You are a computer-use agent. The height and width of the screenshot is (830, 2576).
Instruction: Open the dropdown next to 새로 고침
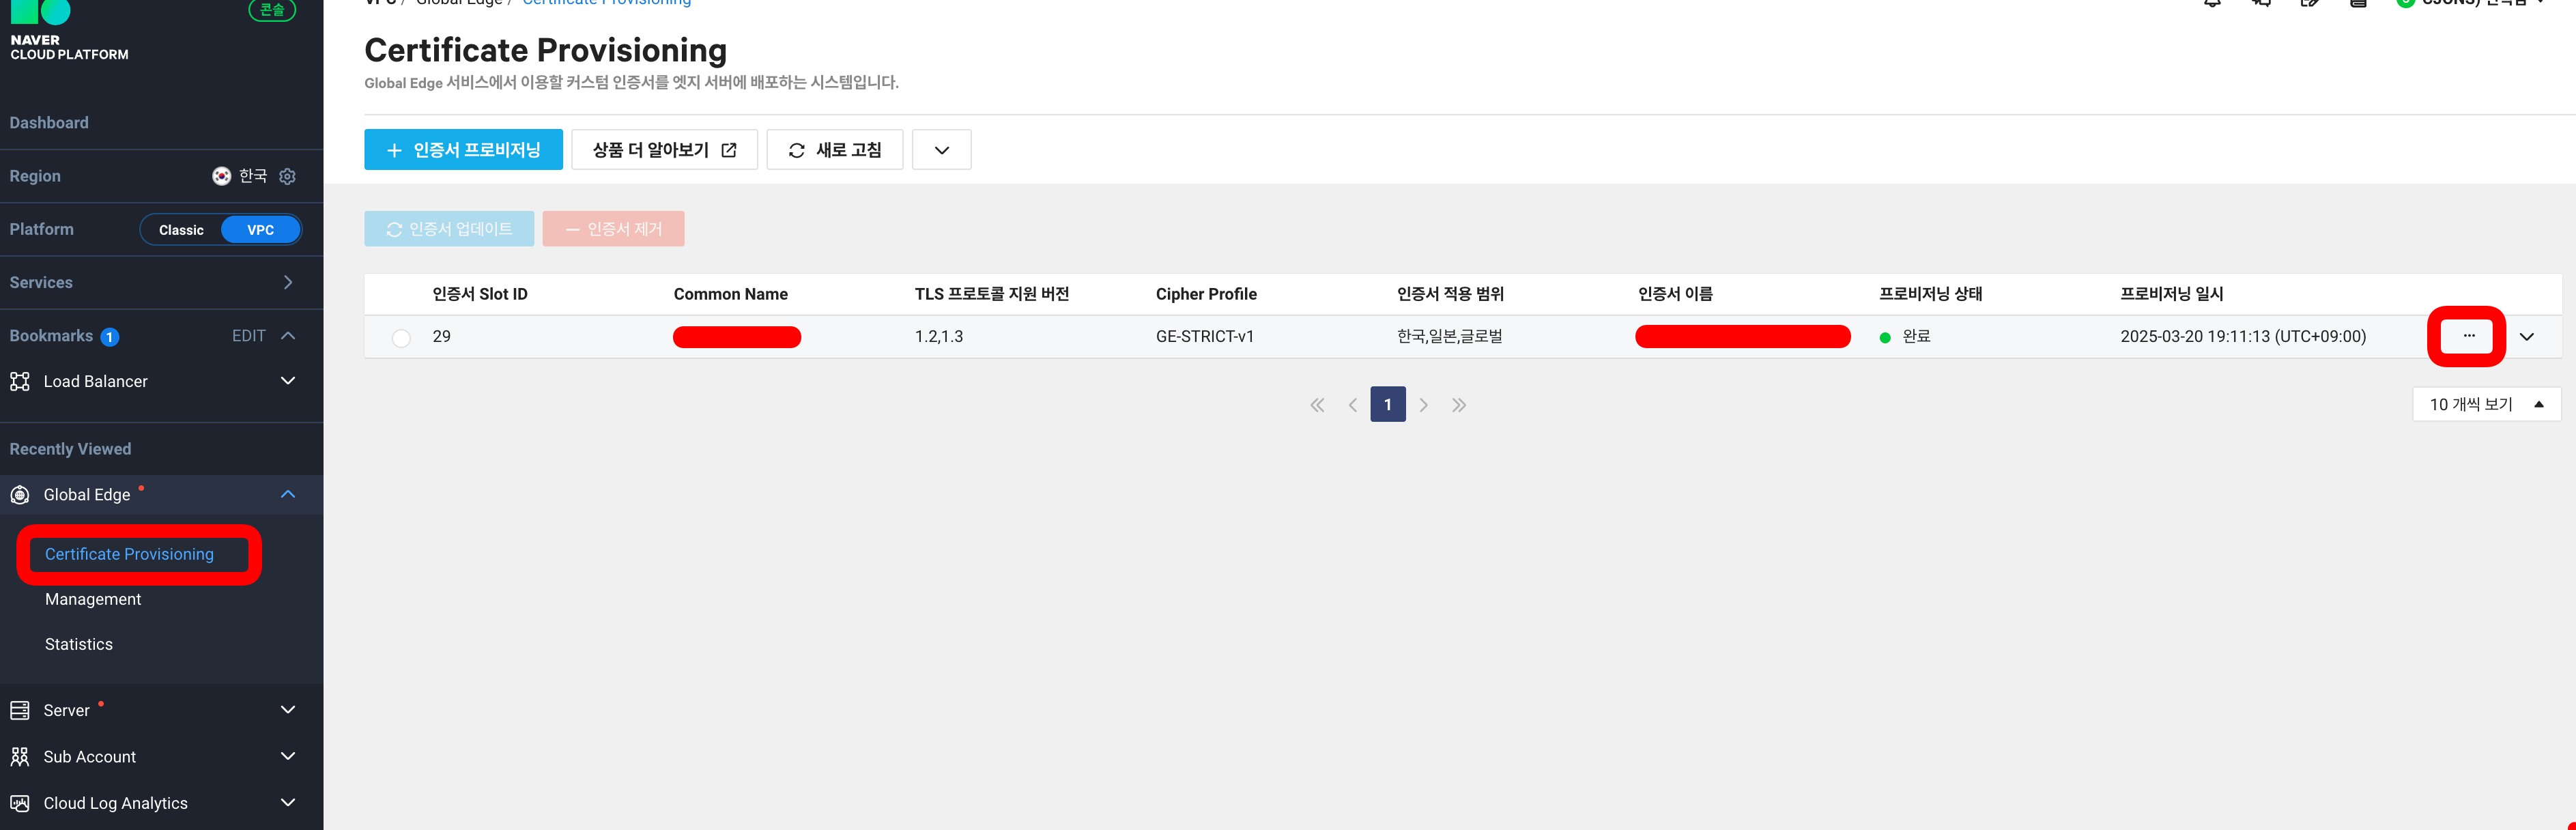click(x=941, y=150)
